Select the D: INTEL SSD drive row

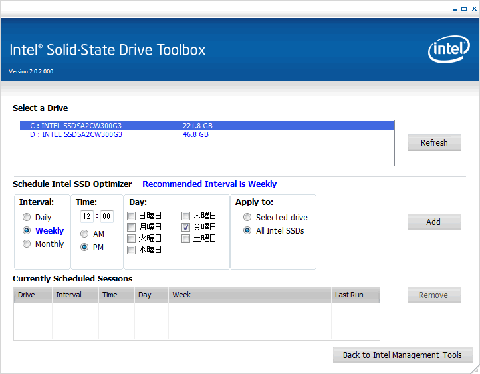pos(207,134)
